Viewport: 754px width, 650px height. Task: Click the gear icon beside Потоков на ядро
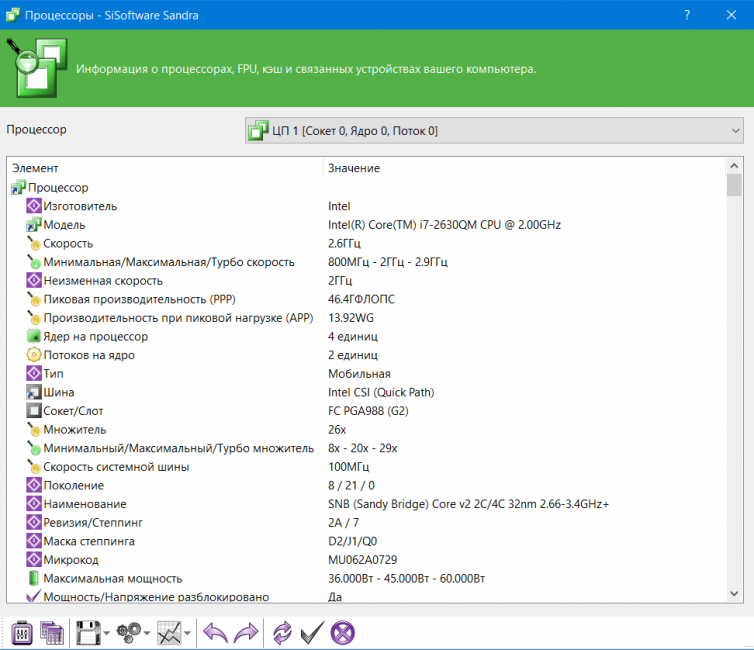tap(34, 355)
